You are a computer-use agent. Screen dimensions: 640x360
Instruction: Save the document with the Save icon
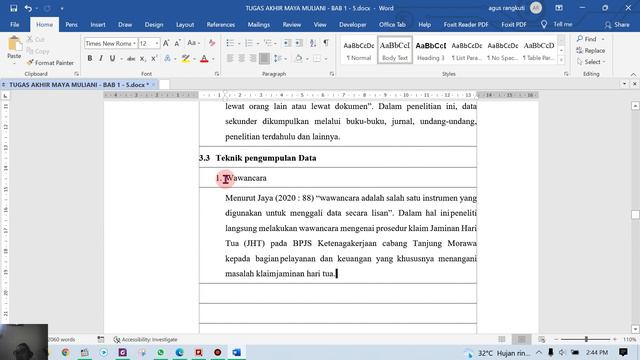coord(13,8)
